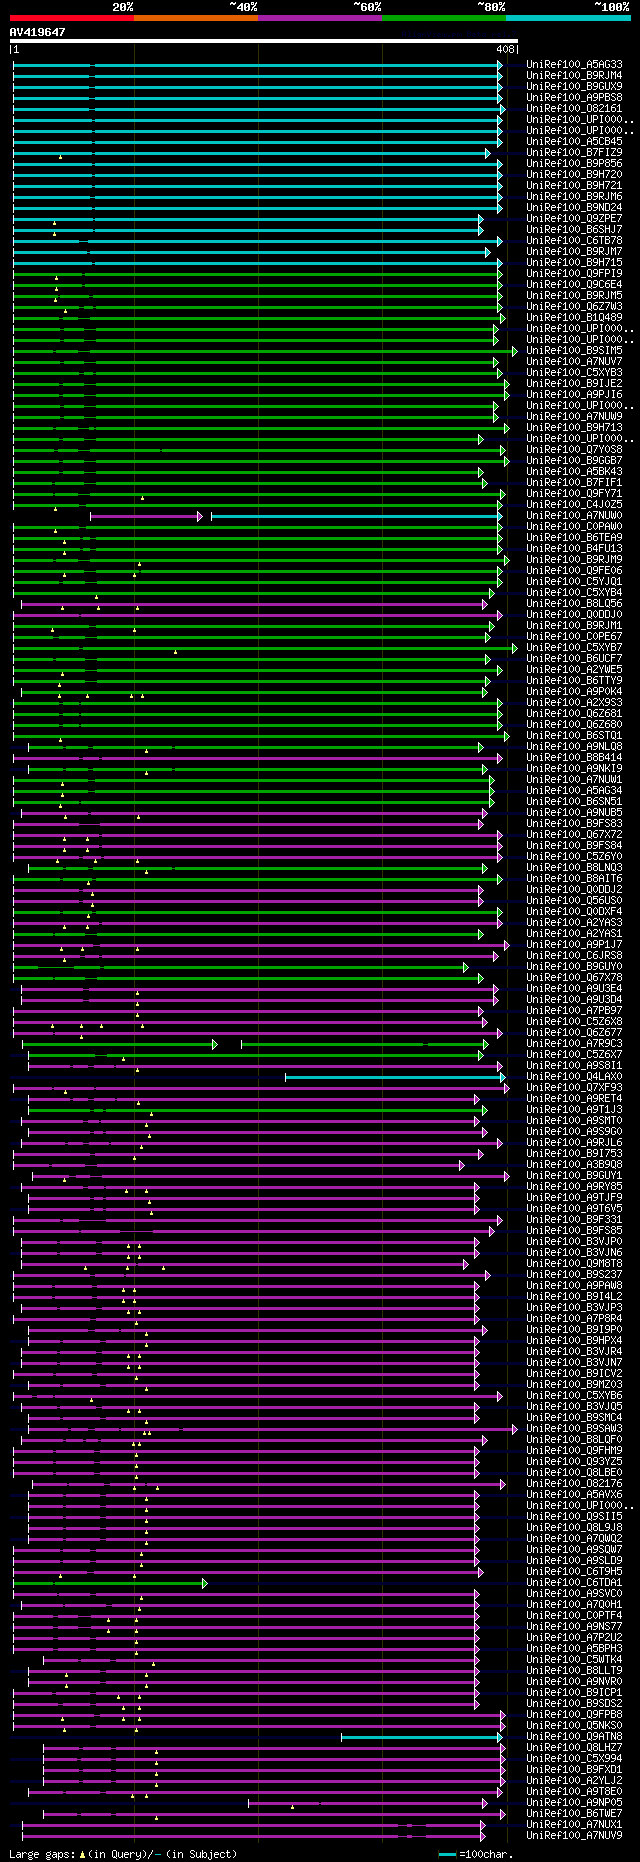Open hit UniRef100_B9S237

pos(574,1275)
